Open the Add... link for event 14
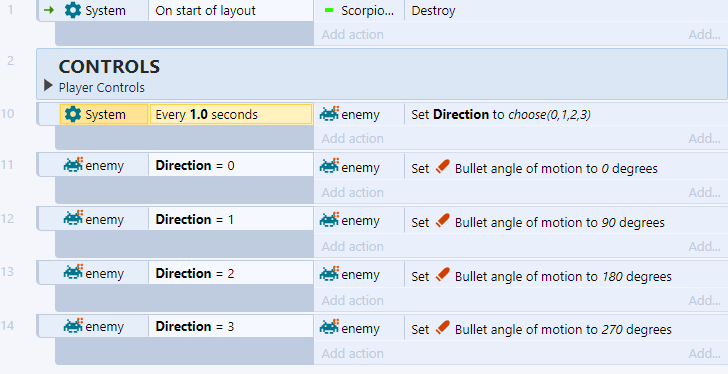The image size is (728, 374). pos(704,354)
